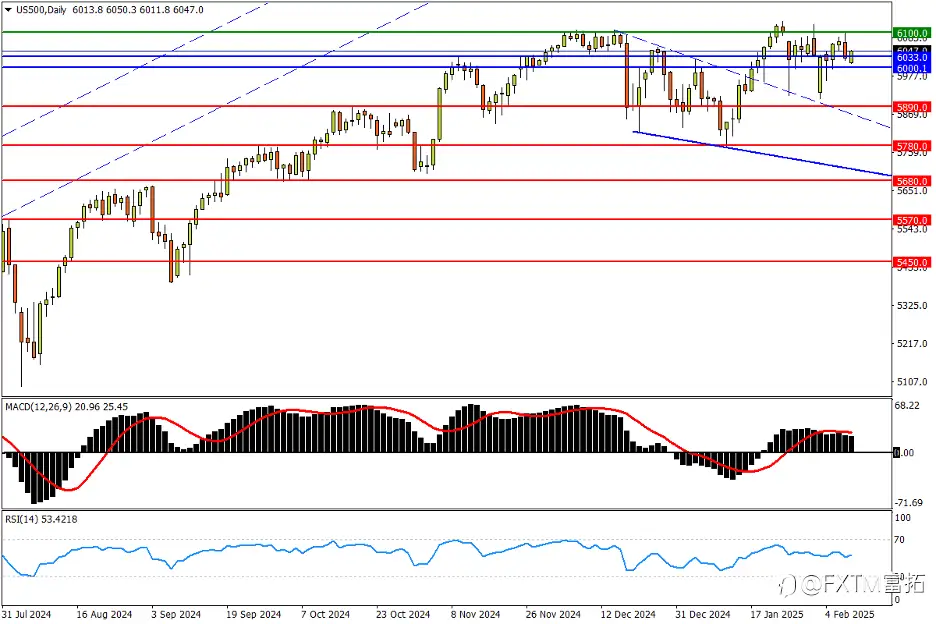Click the 31 Jul 2024 date label
Image resolution: width=936 pixels, height=624 pixels.
click(26, 614)
